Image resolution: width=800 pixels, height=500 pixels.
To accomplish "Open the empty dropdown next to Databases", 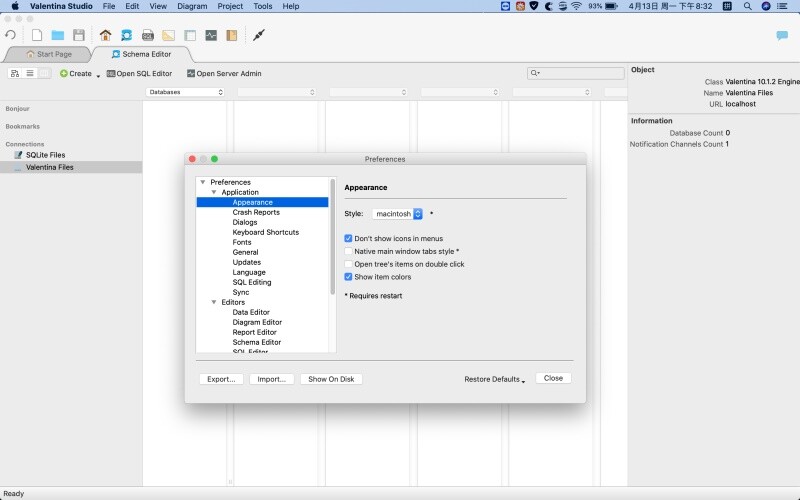I will [x=277, y=92].
